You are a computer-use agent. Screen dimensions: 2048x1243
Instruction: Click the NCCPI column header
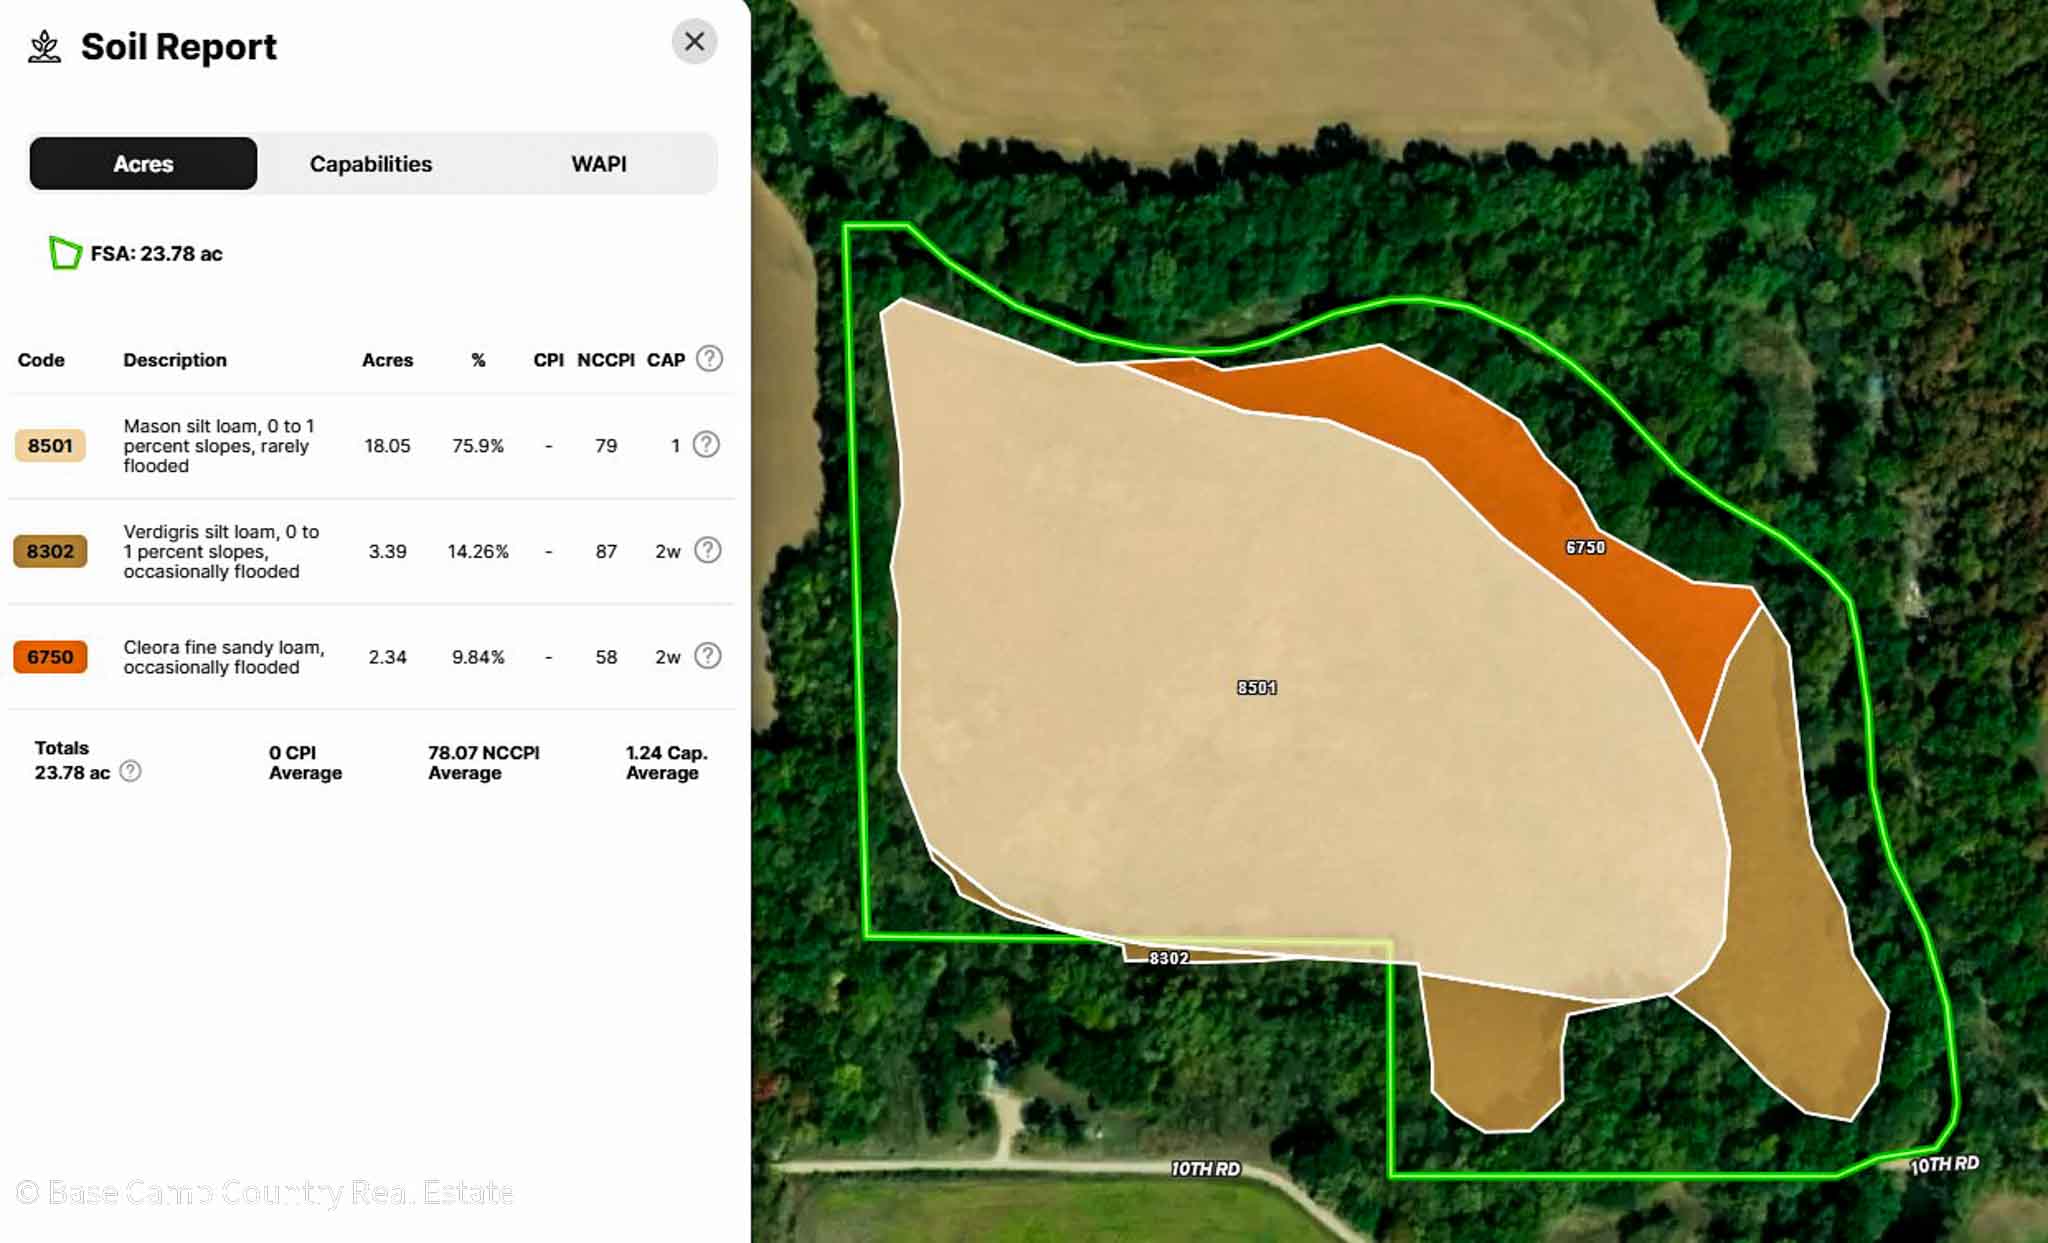605,360
